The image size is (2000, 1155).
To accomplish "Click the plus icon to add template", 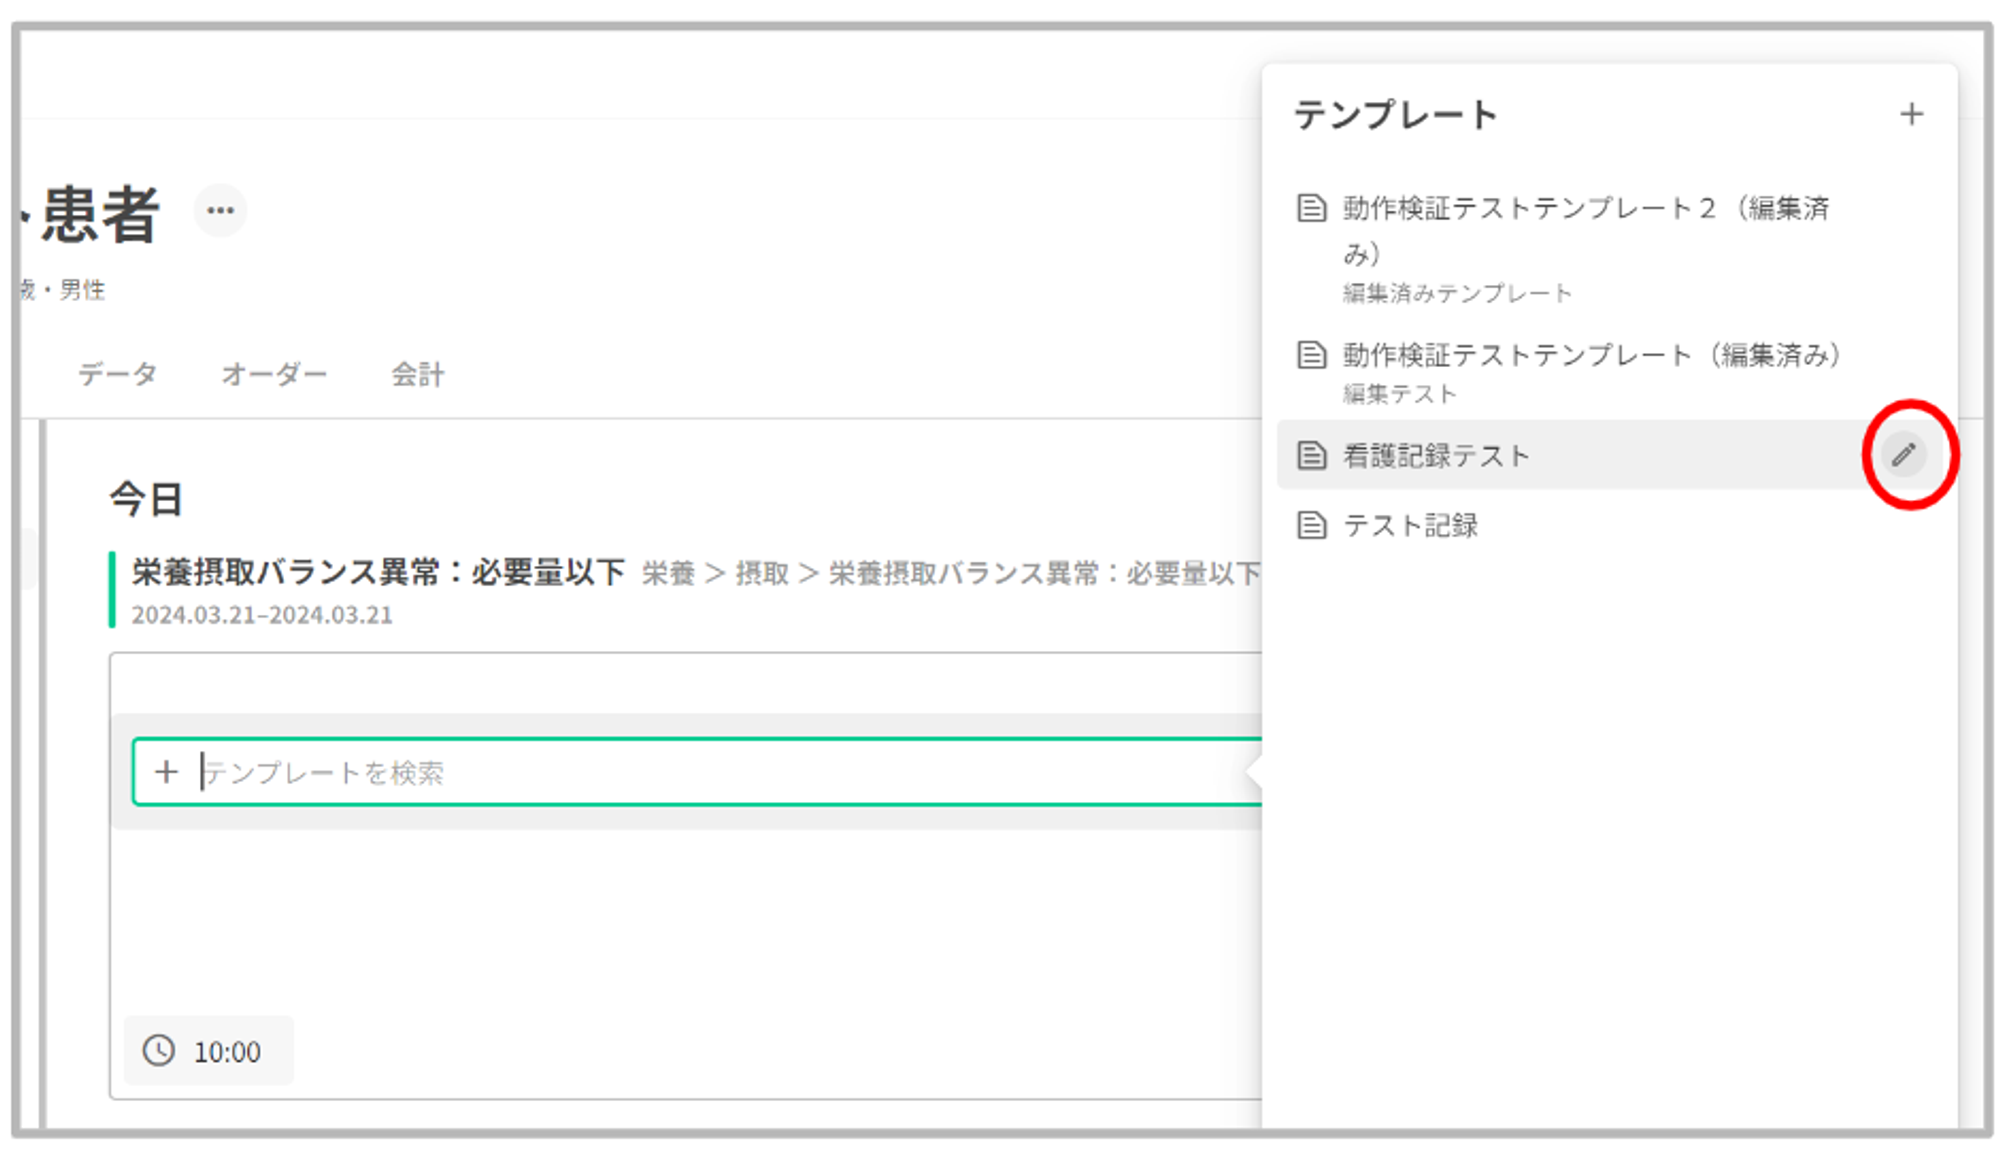I will coord(1910,114).
